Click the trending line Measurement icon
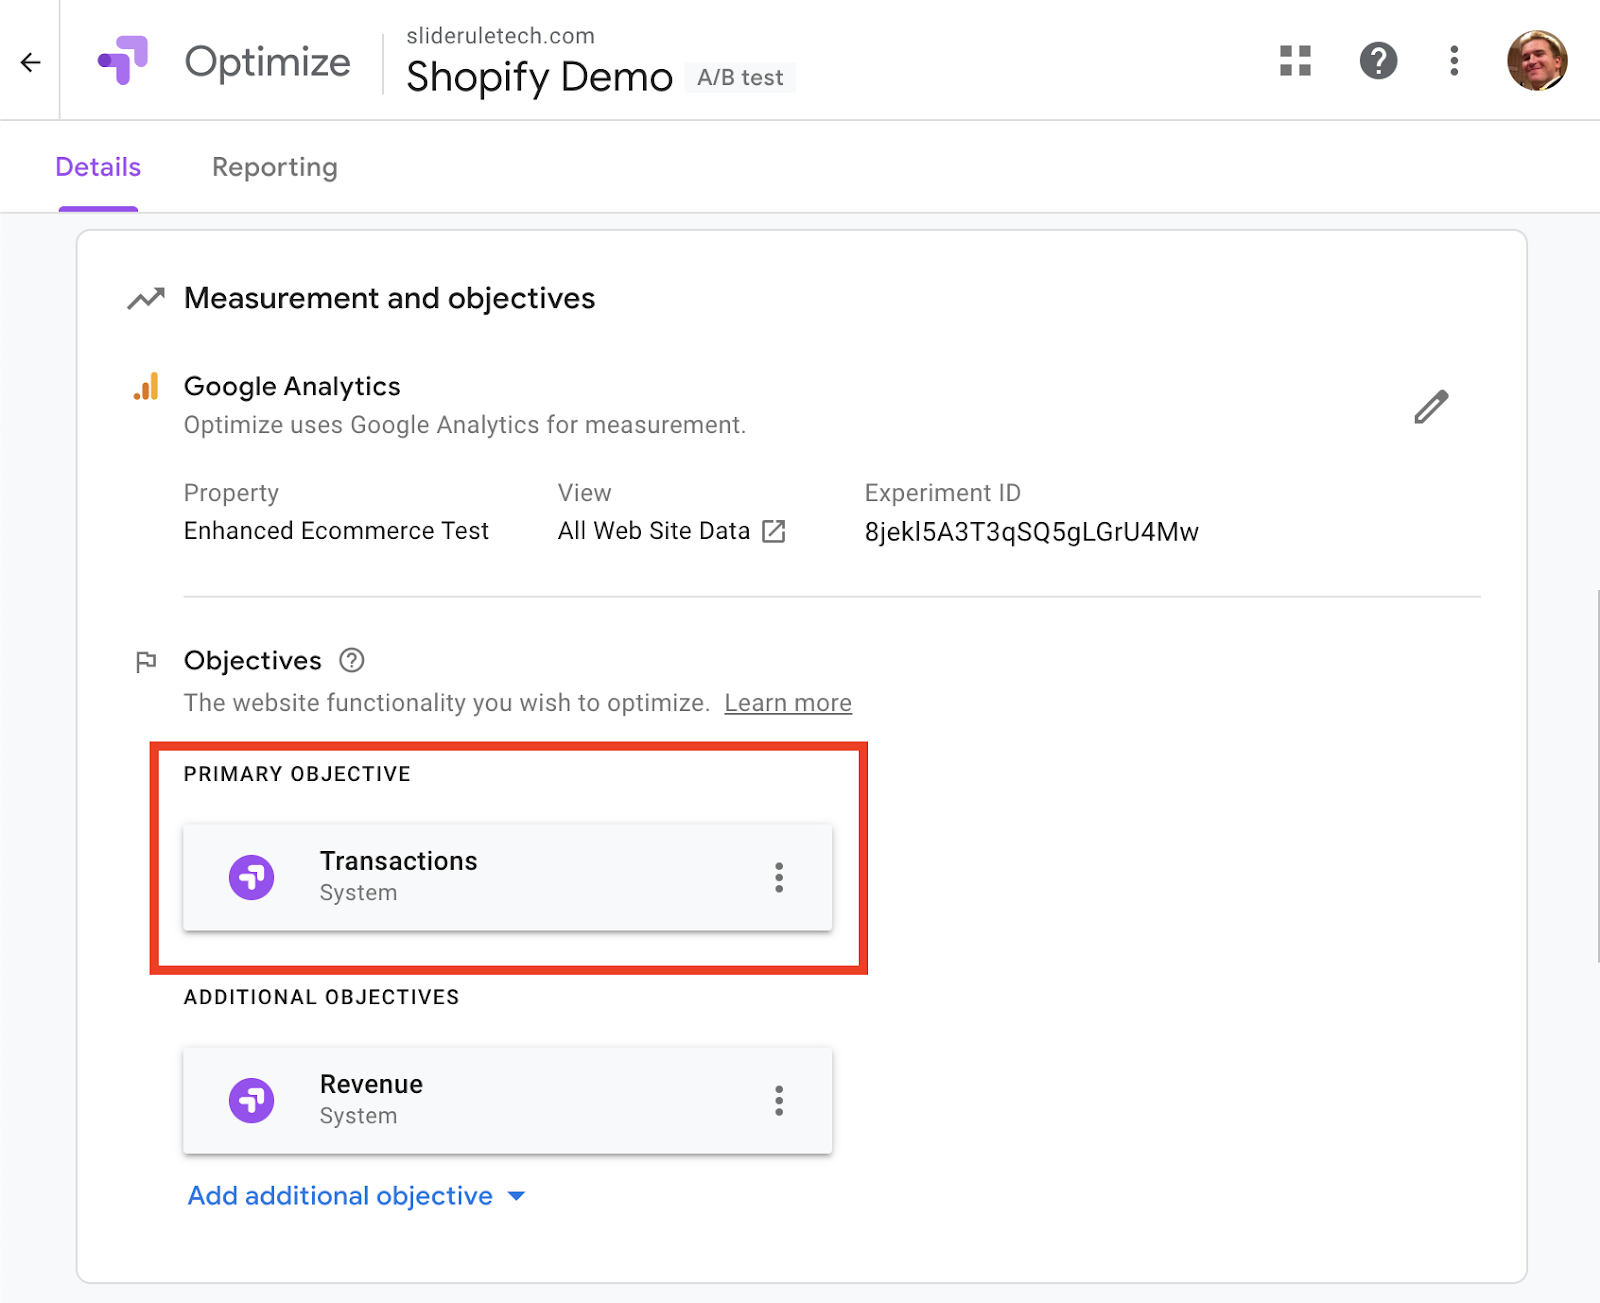This screenshot has height=1303, width=1600. click(146, 298)
